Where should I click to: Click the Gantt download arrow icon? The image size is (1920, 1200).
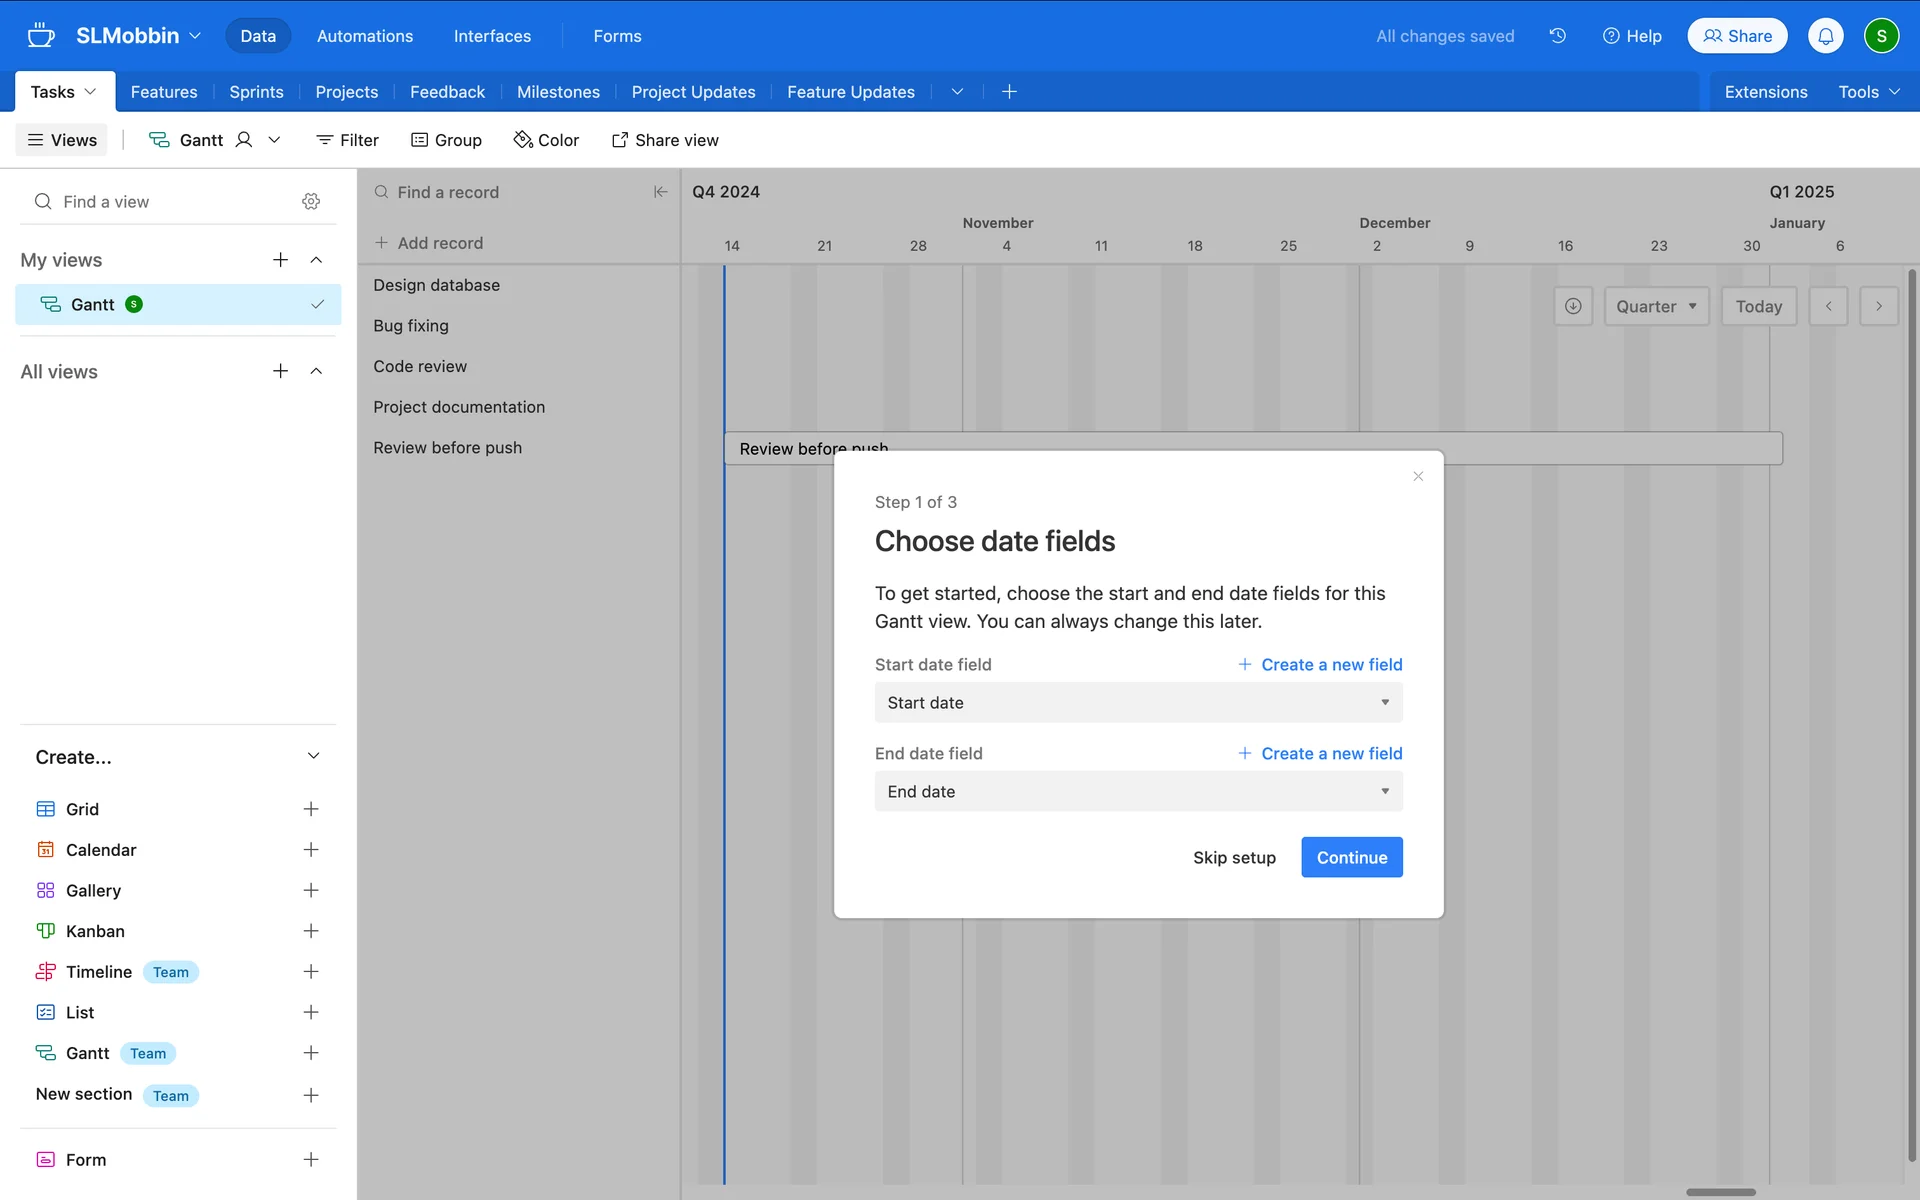(1572, 306)
